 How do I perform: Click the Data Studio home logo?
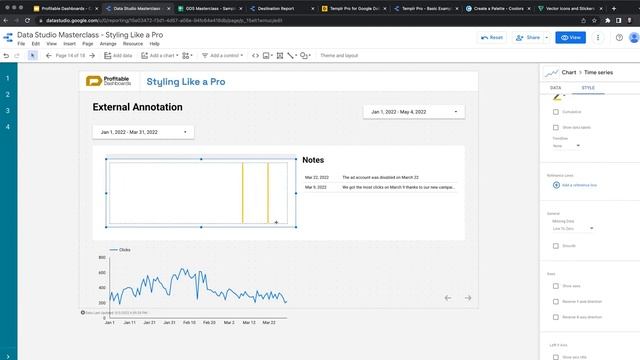pyautogui.click(x=8, y=38)
